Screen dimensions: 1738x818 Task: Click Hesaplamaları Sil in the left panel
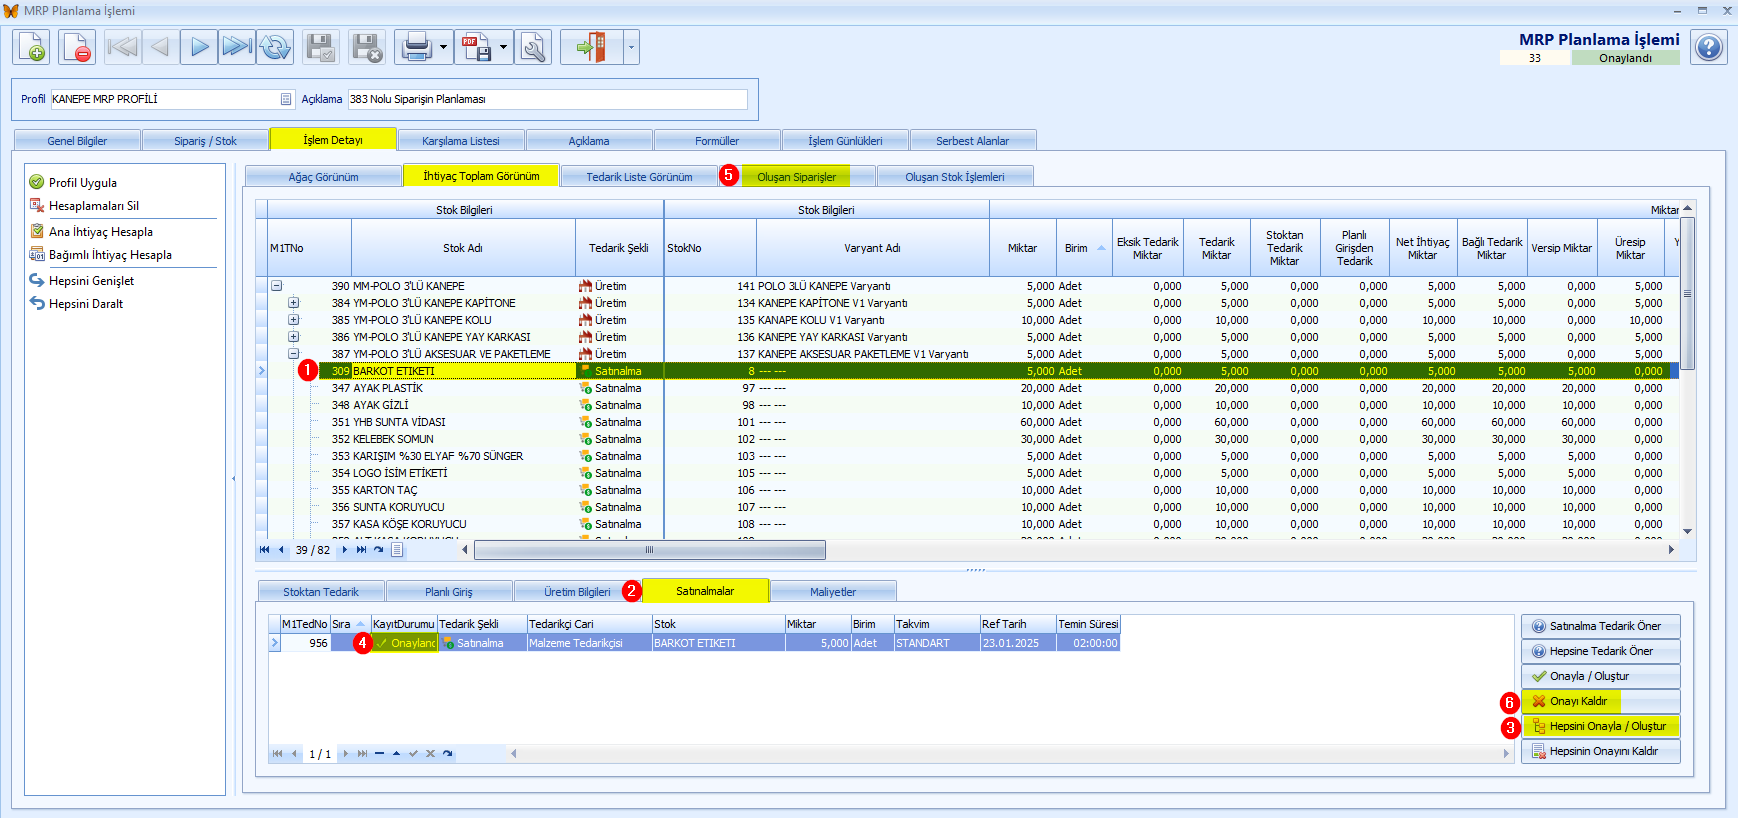click(94, 206)
